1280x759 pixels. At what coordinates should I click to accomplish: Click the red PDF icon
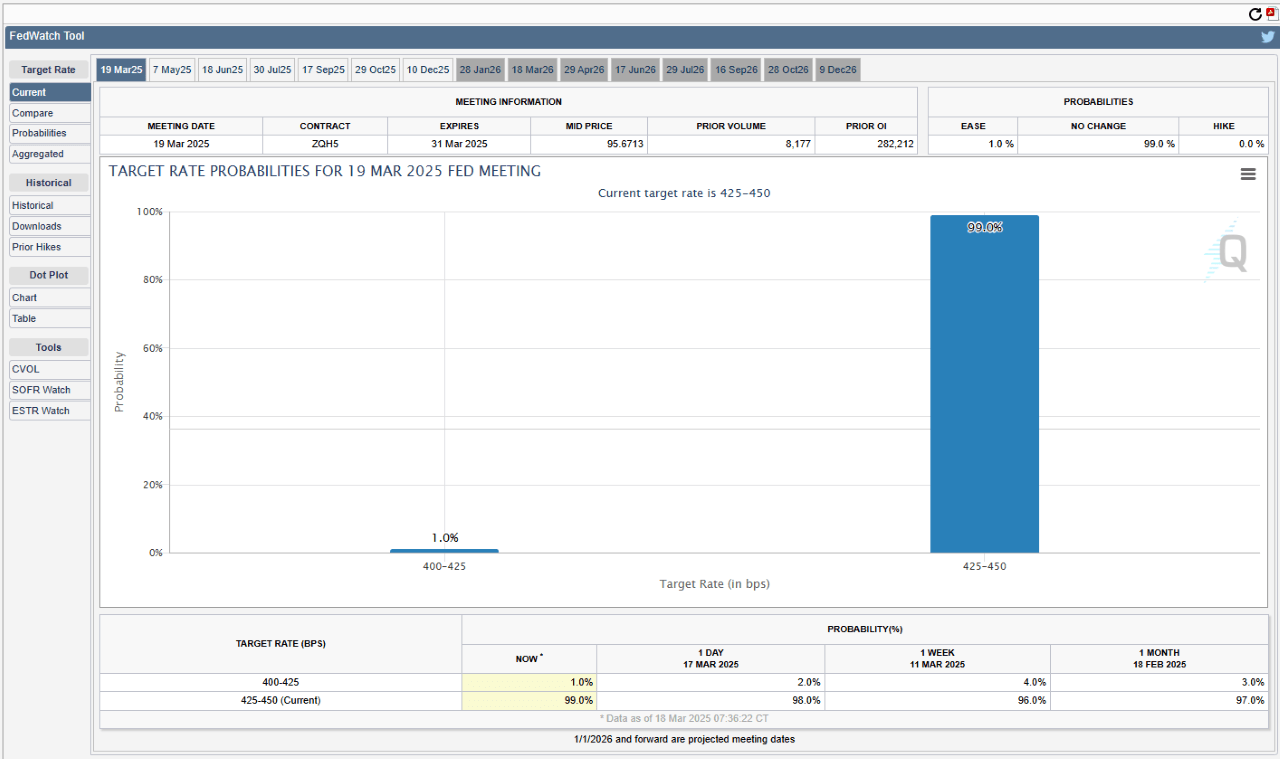(x=1272, y=13)
